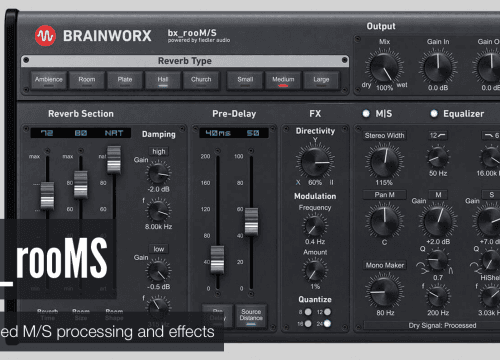Screen dimensions: 500x360
Task: Click the Pre-Delay time fader handle
Action: pos(217,259)
